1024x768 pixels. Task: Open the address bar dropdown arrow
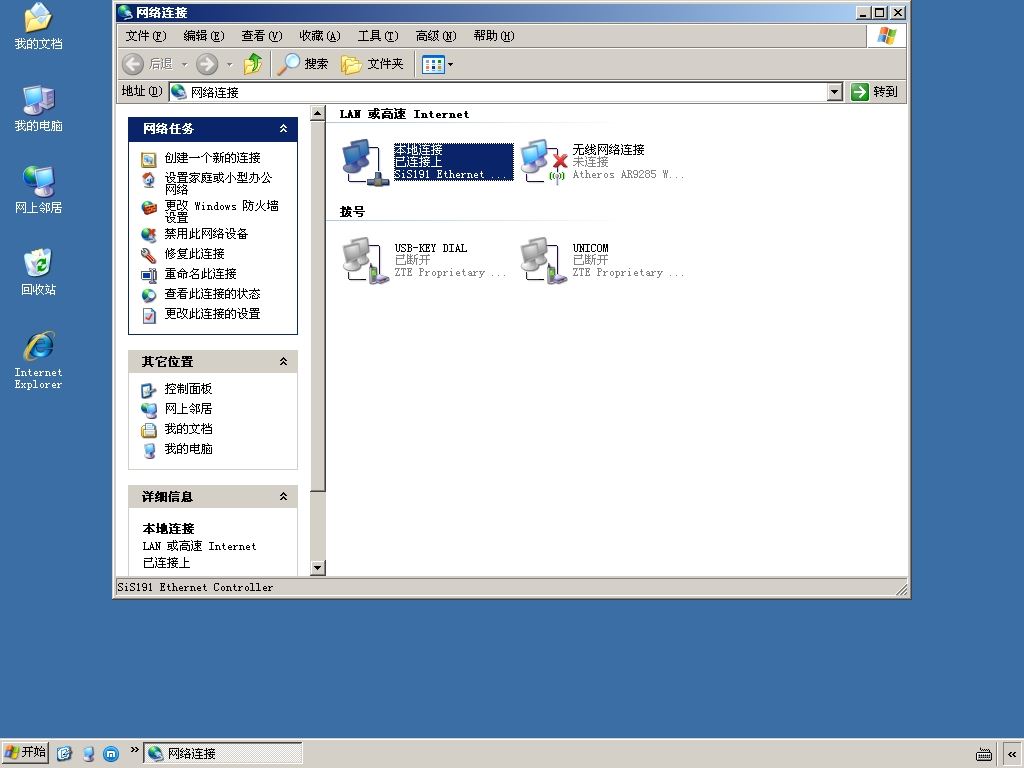pyautogui.click(x=835, y=92)
